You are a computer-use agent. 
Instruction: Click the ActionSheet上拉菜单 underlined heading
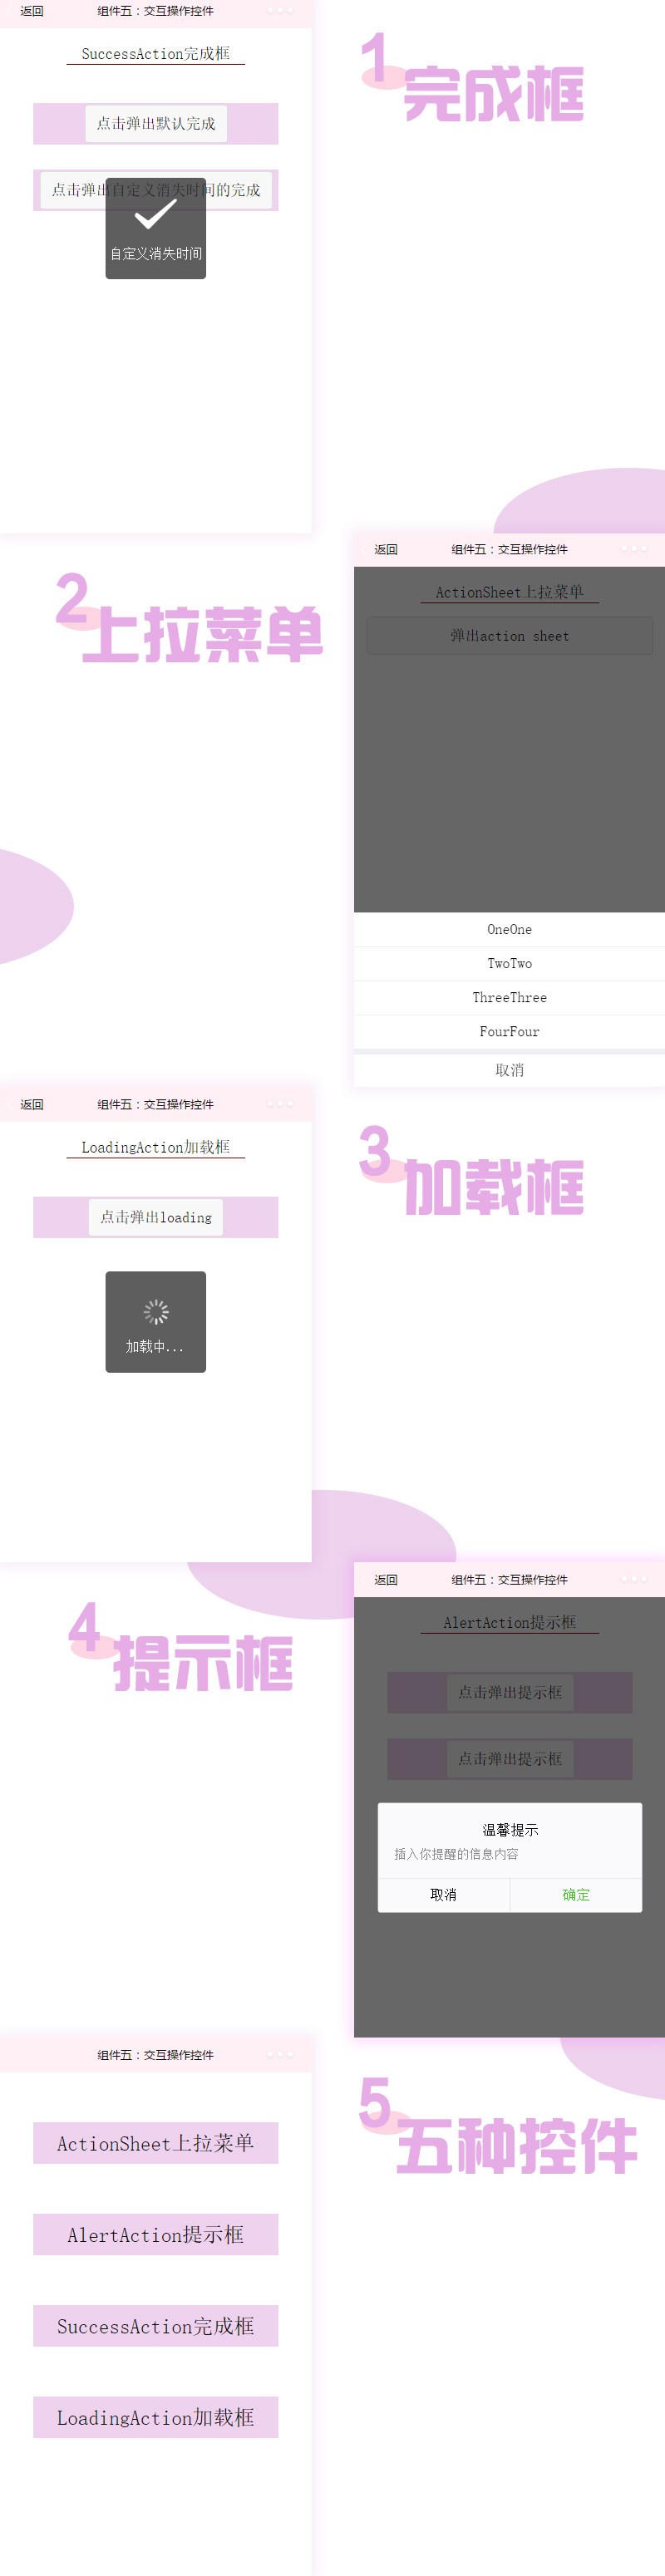510,592
